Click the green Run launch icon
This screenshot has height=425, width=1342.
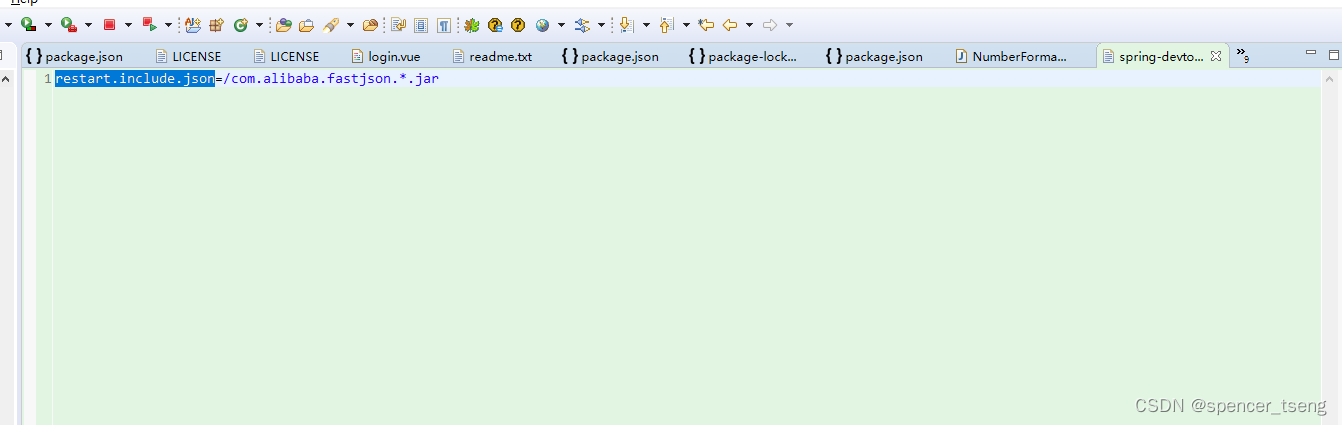pos(28,24)
